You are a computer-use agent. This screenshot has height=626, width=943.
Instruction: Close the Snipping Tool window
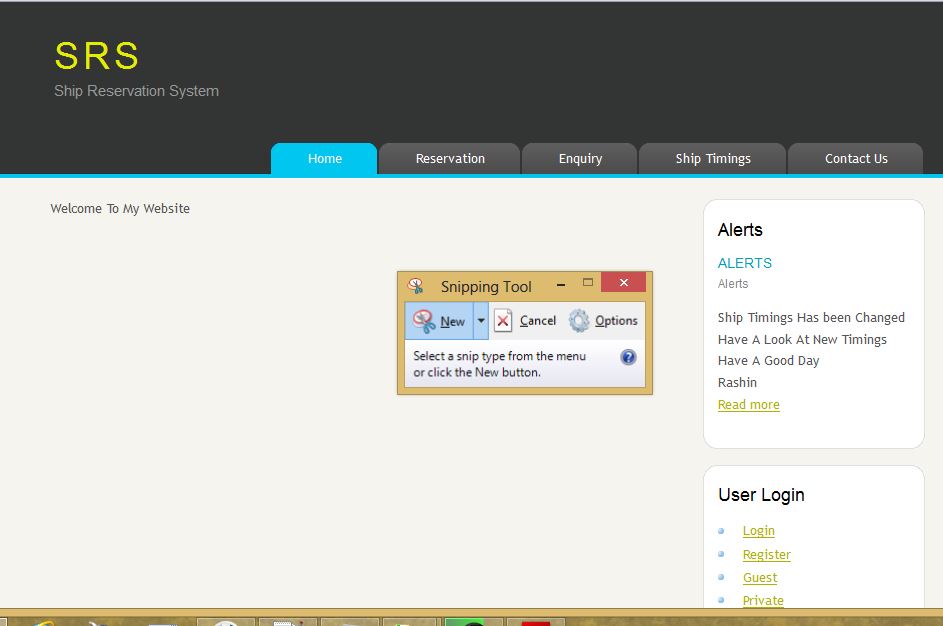point(623,283)
